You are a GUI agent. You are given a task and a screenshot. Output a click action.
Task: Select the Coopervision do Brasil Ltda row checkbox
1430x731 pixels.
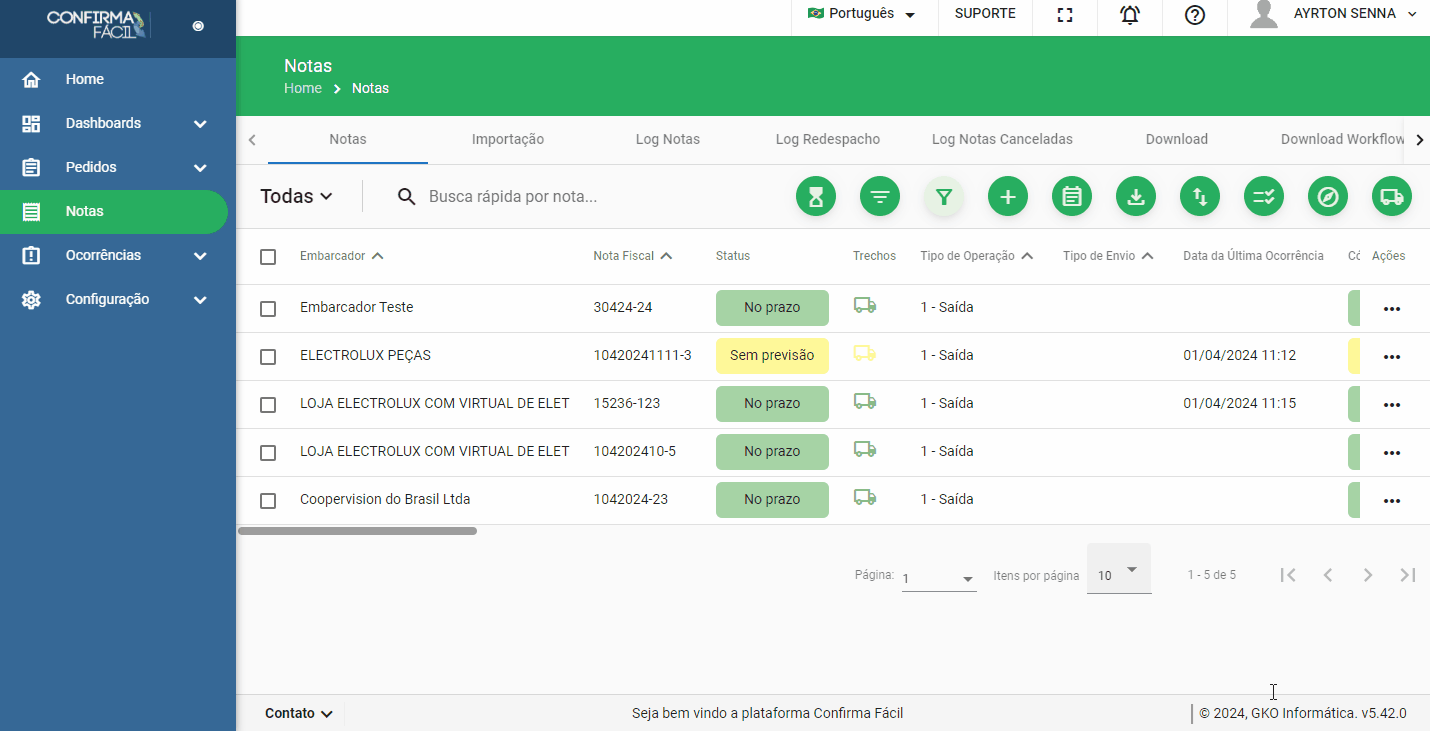click(268, 501)
